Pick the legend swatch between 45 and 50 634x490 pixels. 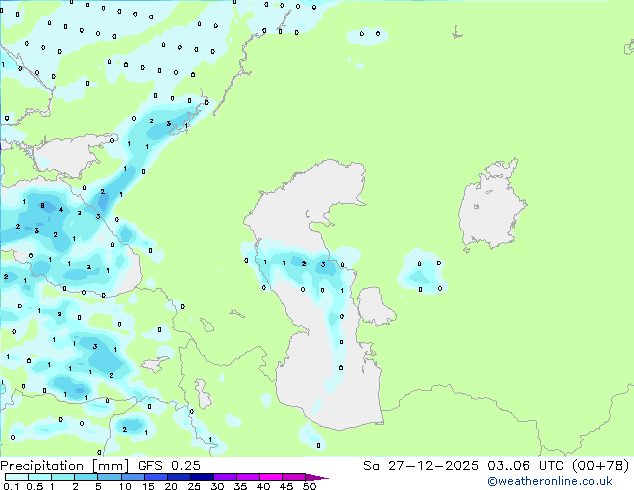(294, 477)
